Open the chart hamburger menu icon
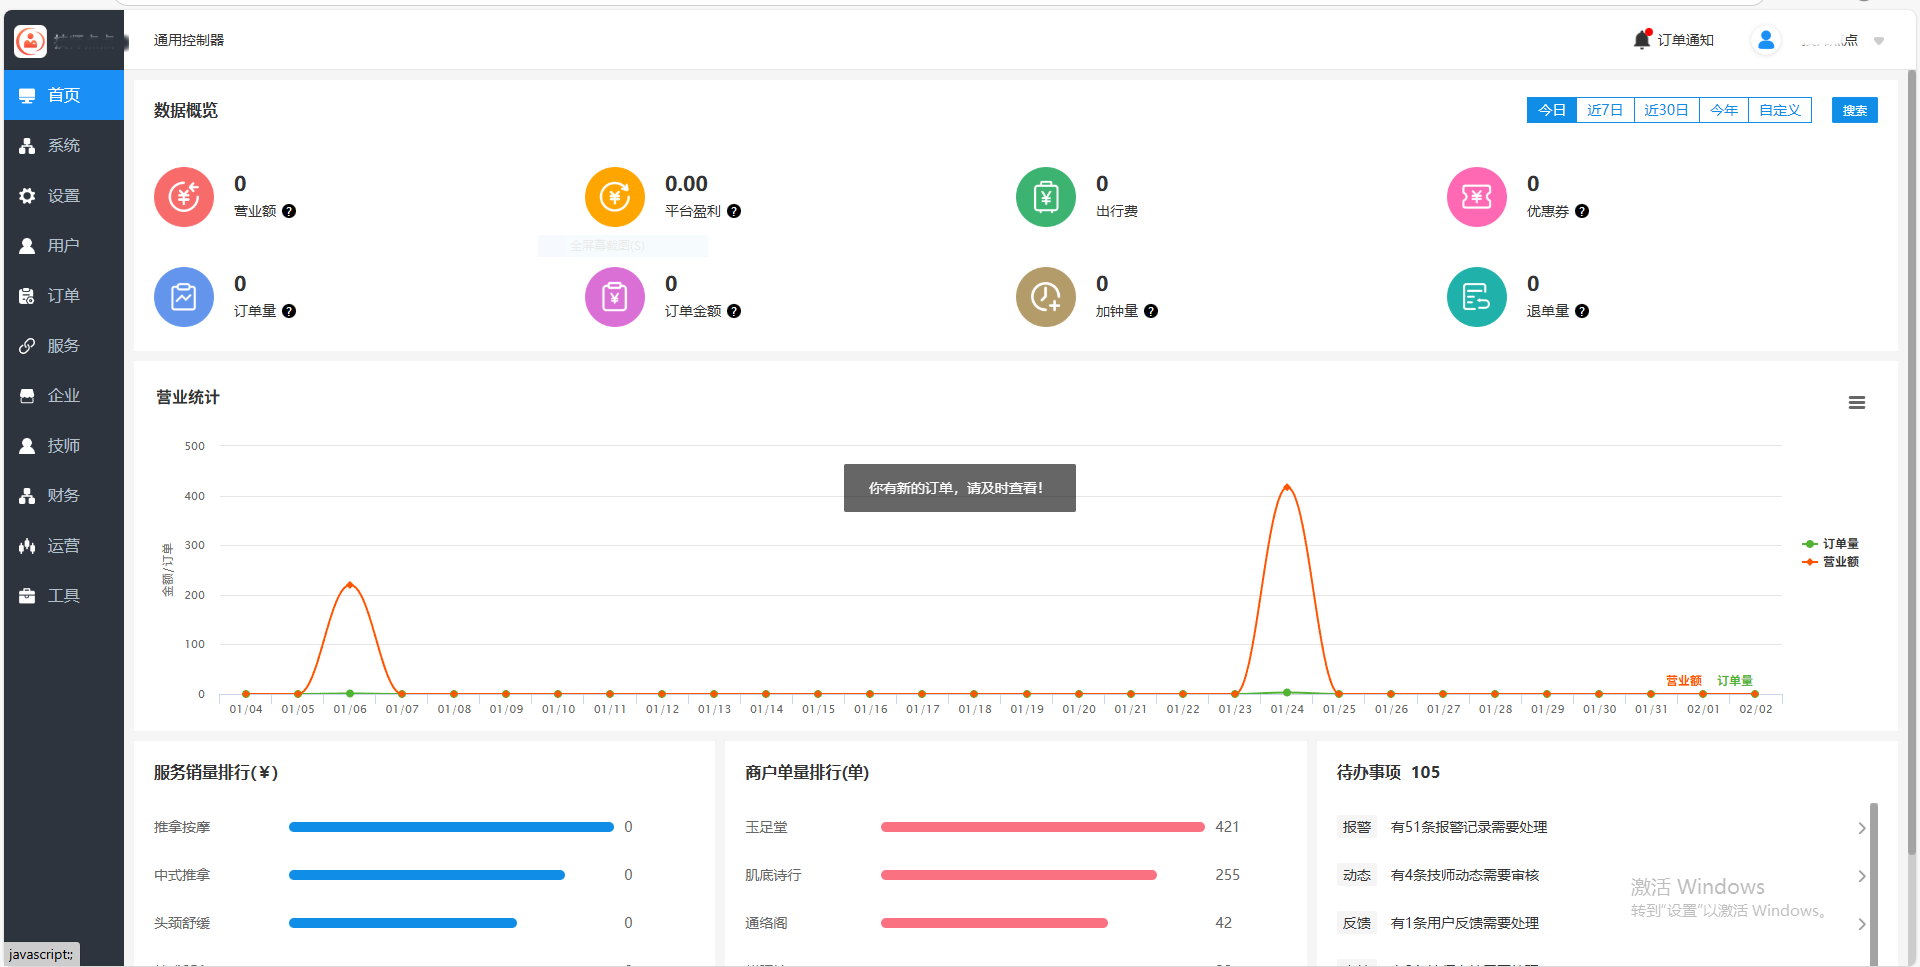This screenshot has height=967, width=1920. [1856, 403]
